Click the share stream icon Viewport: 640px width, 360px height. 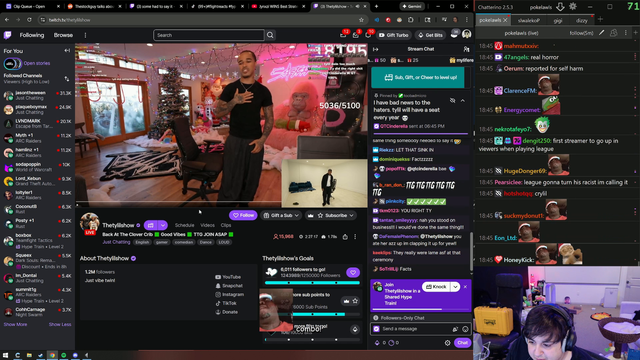[x=345, y=237]
